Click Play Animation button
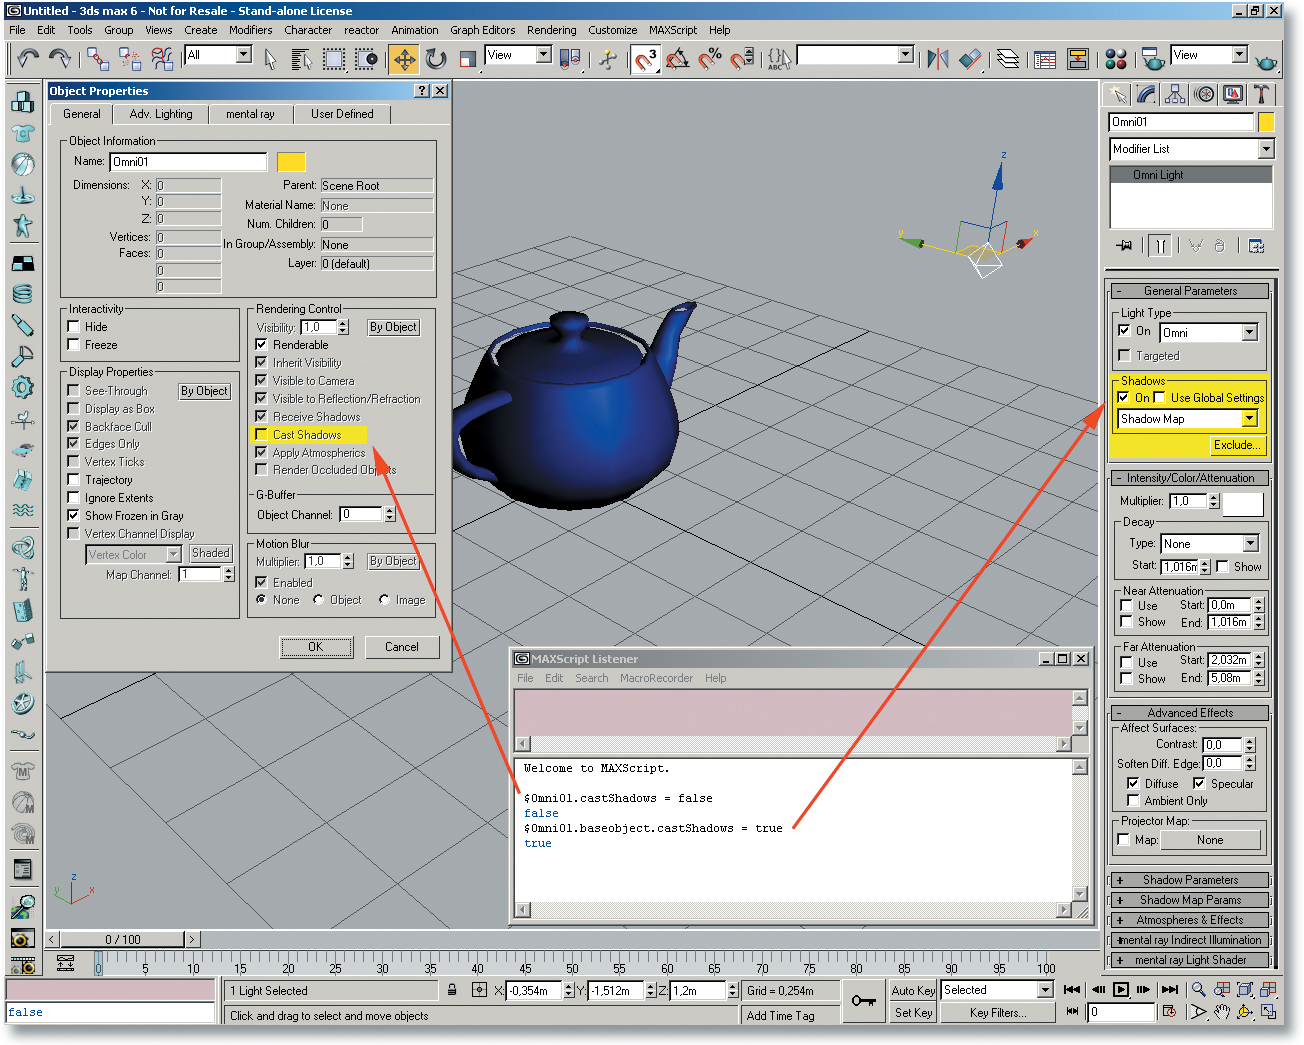Screen dimensions: 1304x1045 coord(1121,990)
